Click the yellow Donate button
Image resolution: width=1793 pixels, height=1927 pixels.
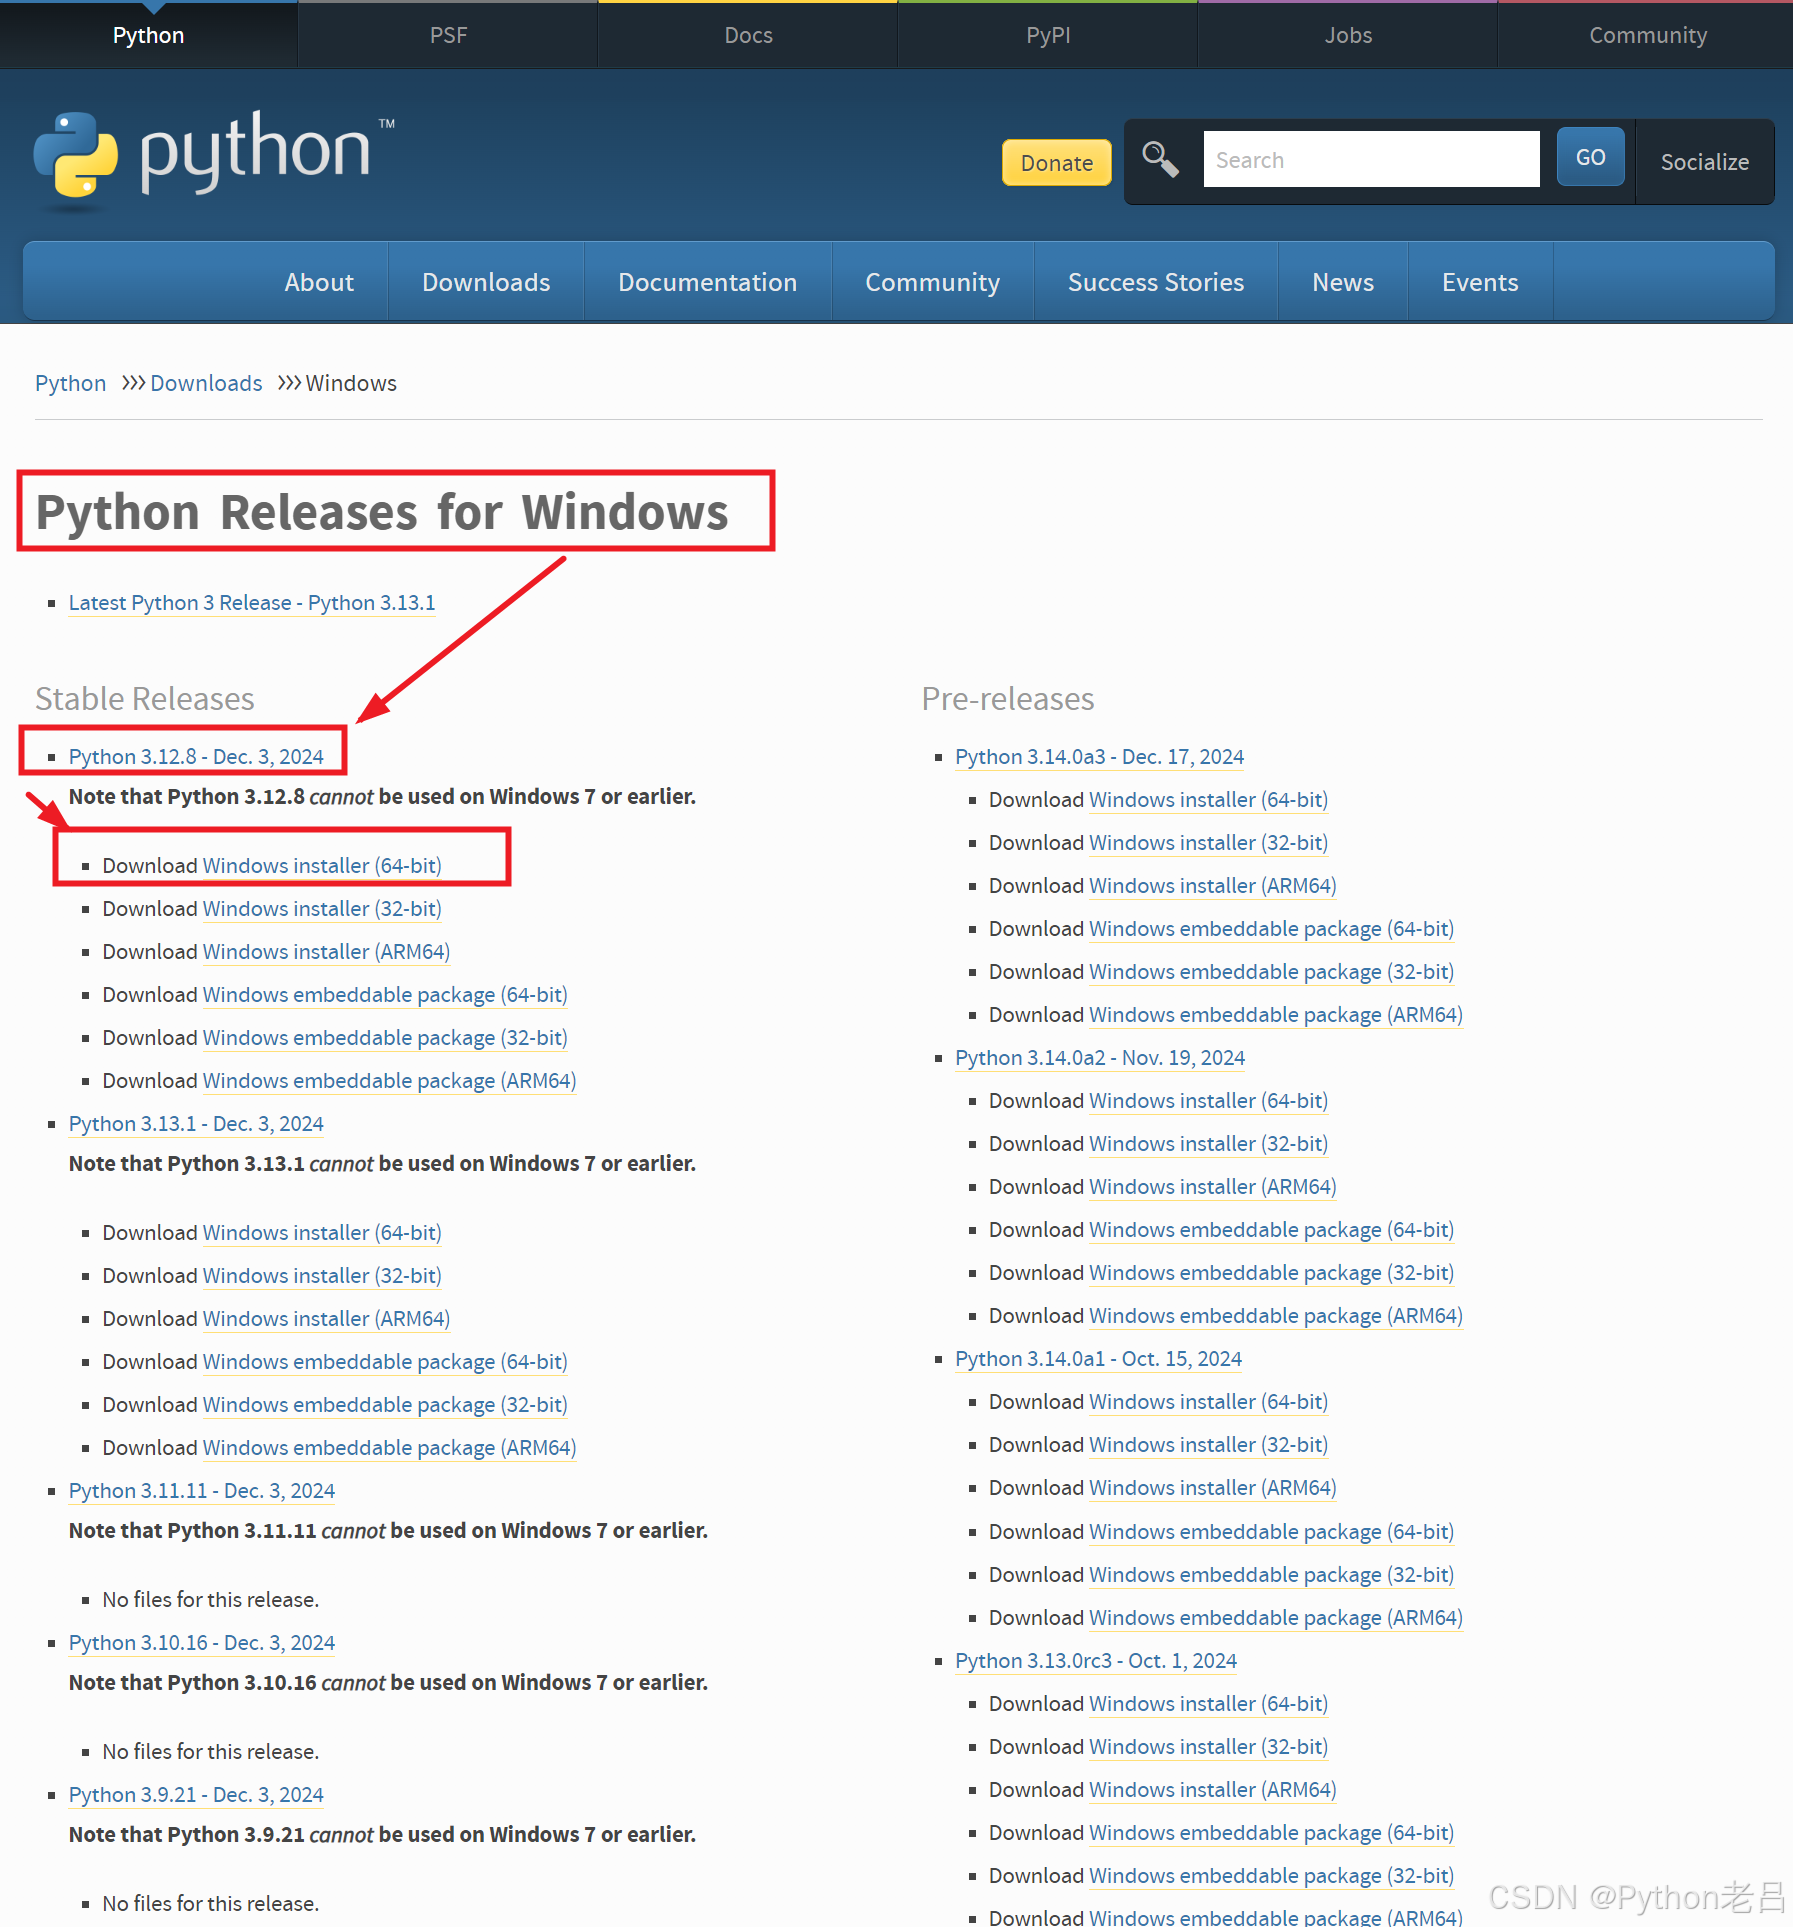tap(1056, 162)
